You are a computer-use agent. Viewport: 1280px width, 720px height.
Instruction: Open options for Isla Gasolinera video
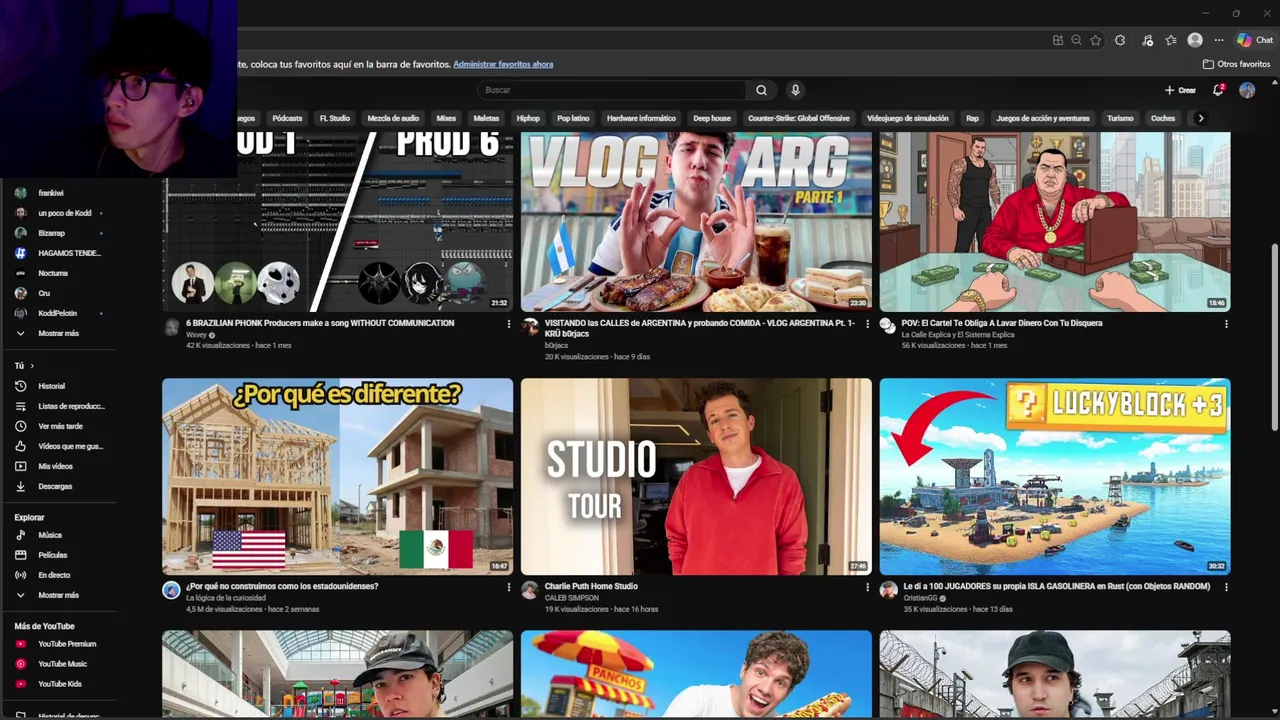[1226, 587]
